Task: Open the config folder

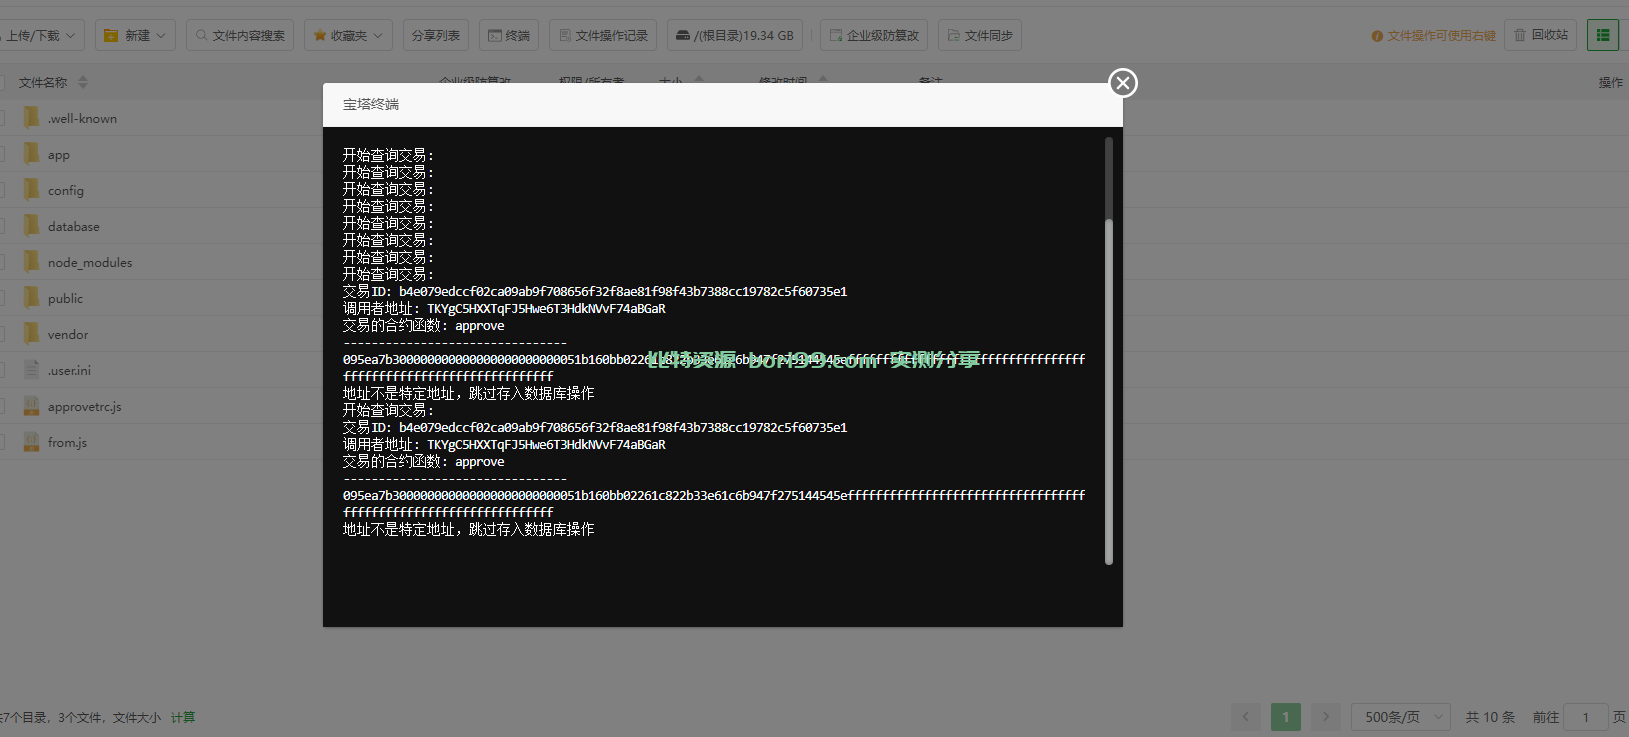Action: click(x=66, y=191)
